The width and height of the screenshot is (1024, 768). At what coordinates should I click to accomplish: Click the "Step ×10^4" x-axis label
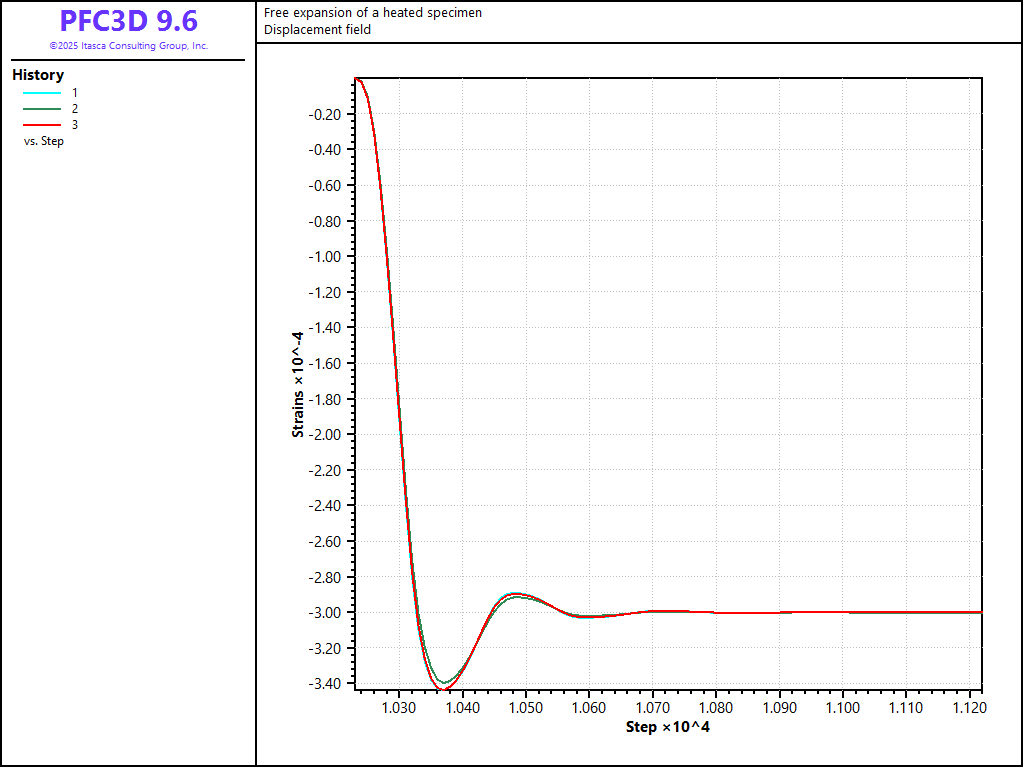[667, 726]
